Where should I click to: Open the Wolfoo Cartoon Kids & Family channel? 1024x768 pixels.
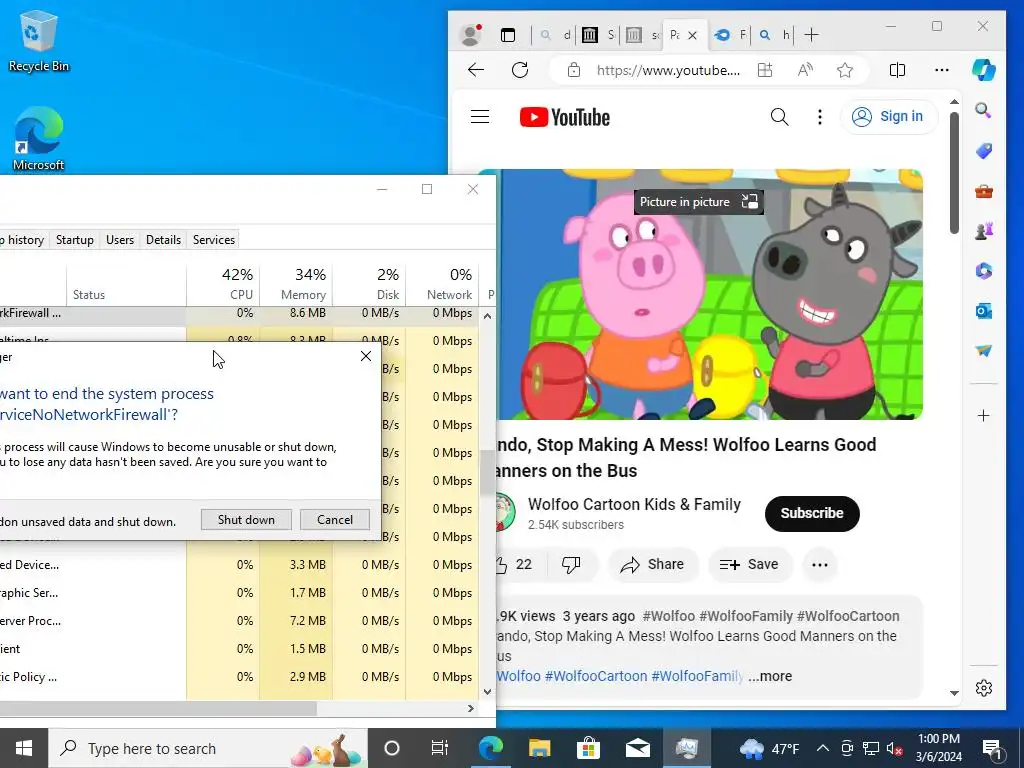(634, 504)
